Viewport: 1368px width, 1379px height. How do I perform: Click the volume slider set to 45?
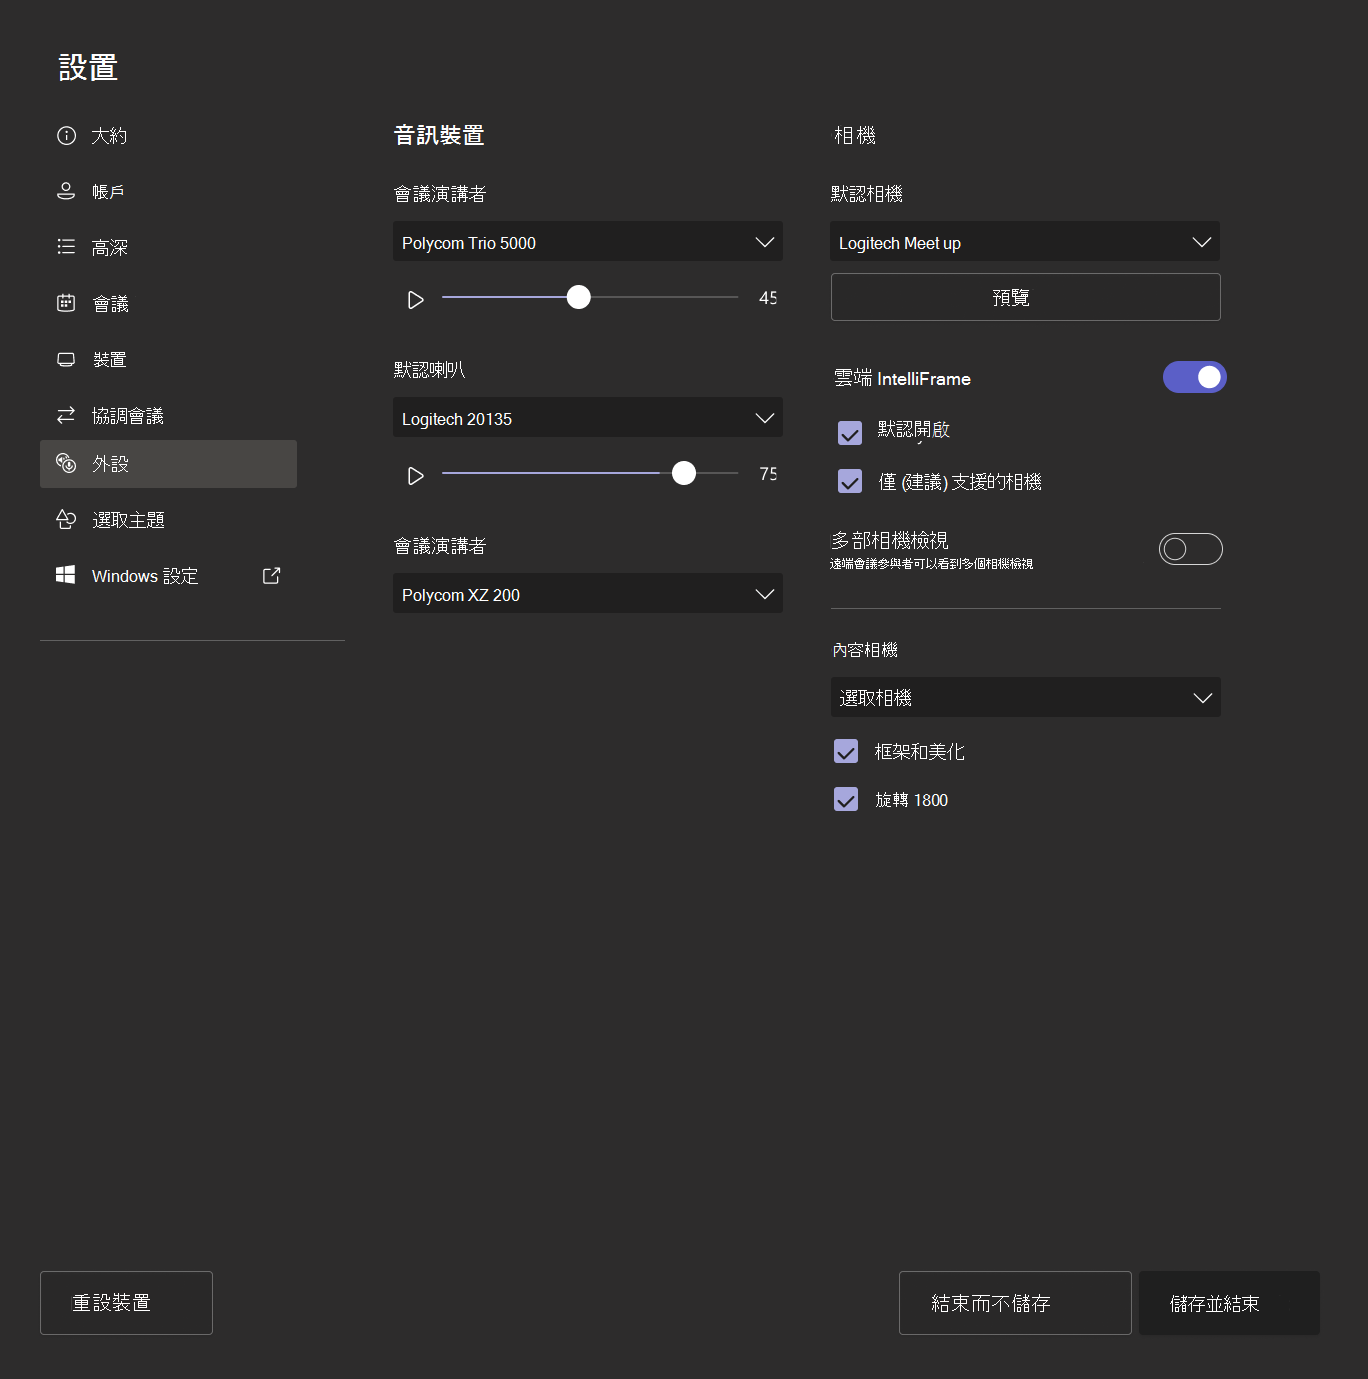point(590,297)
